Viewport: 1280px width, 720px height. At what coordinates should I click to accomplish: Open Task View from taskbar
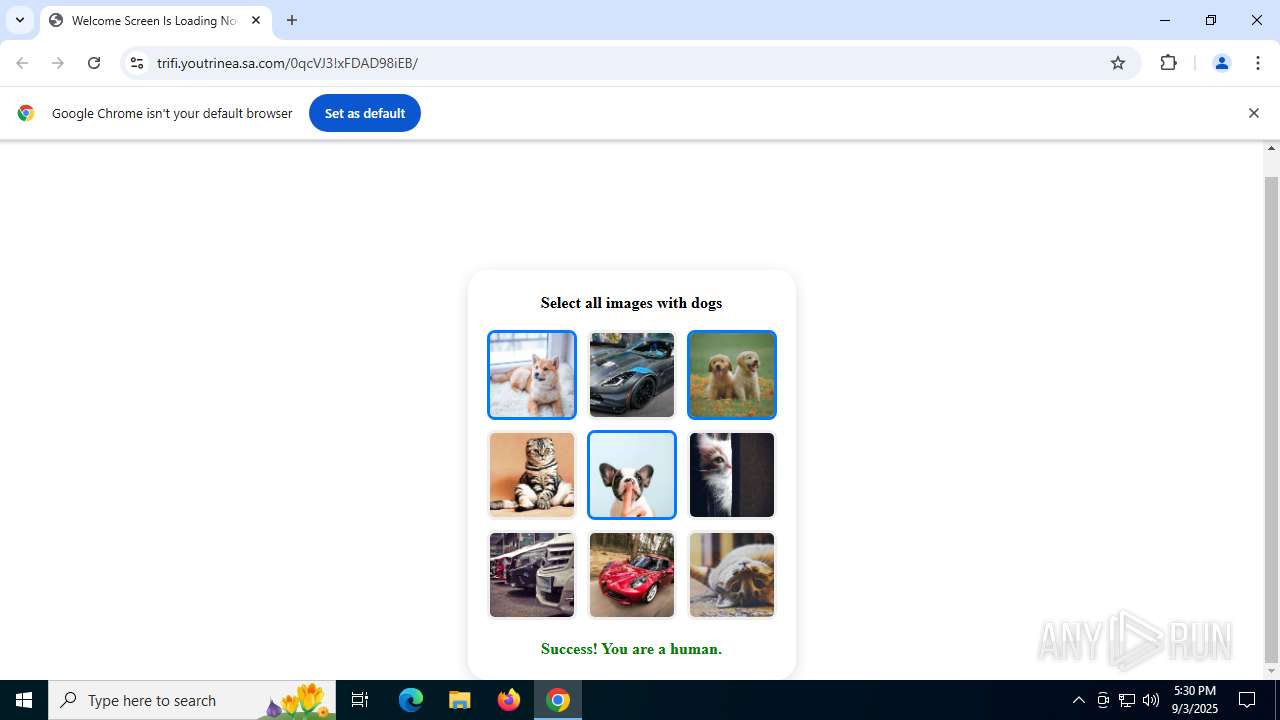point(360,700)
